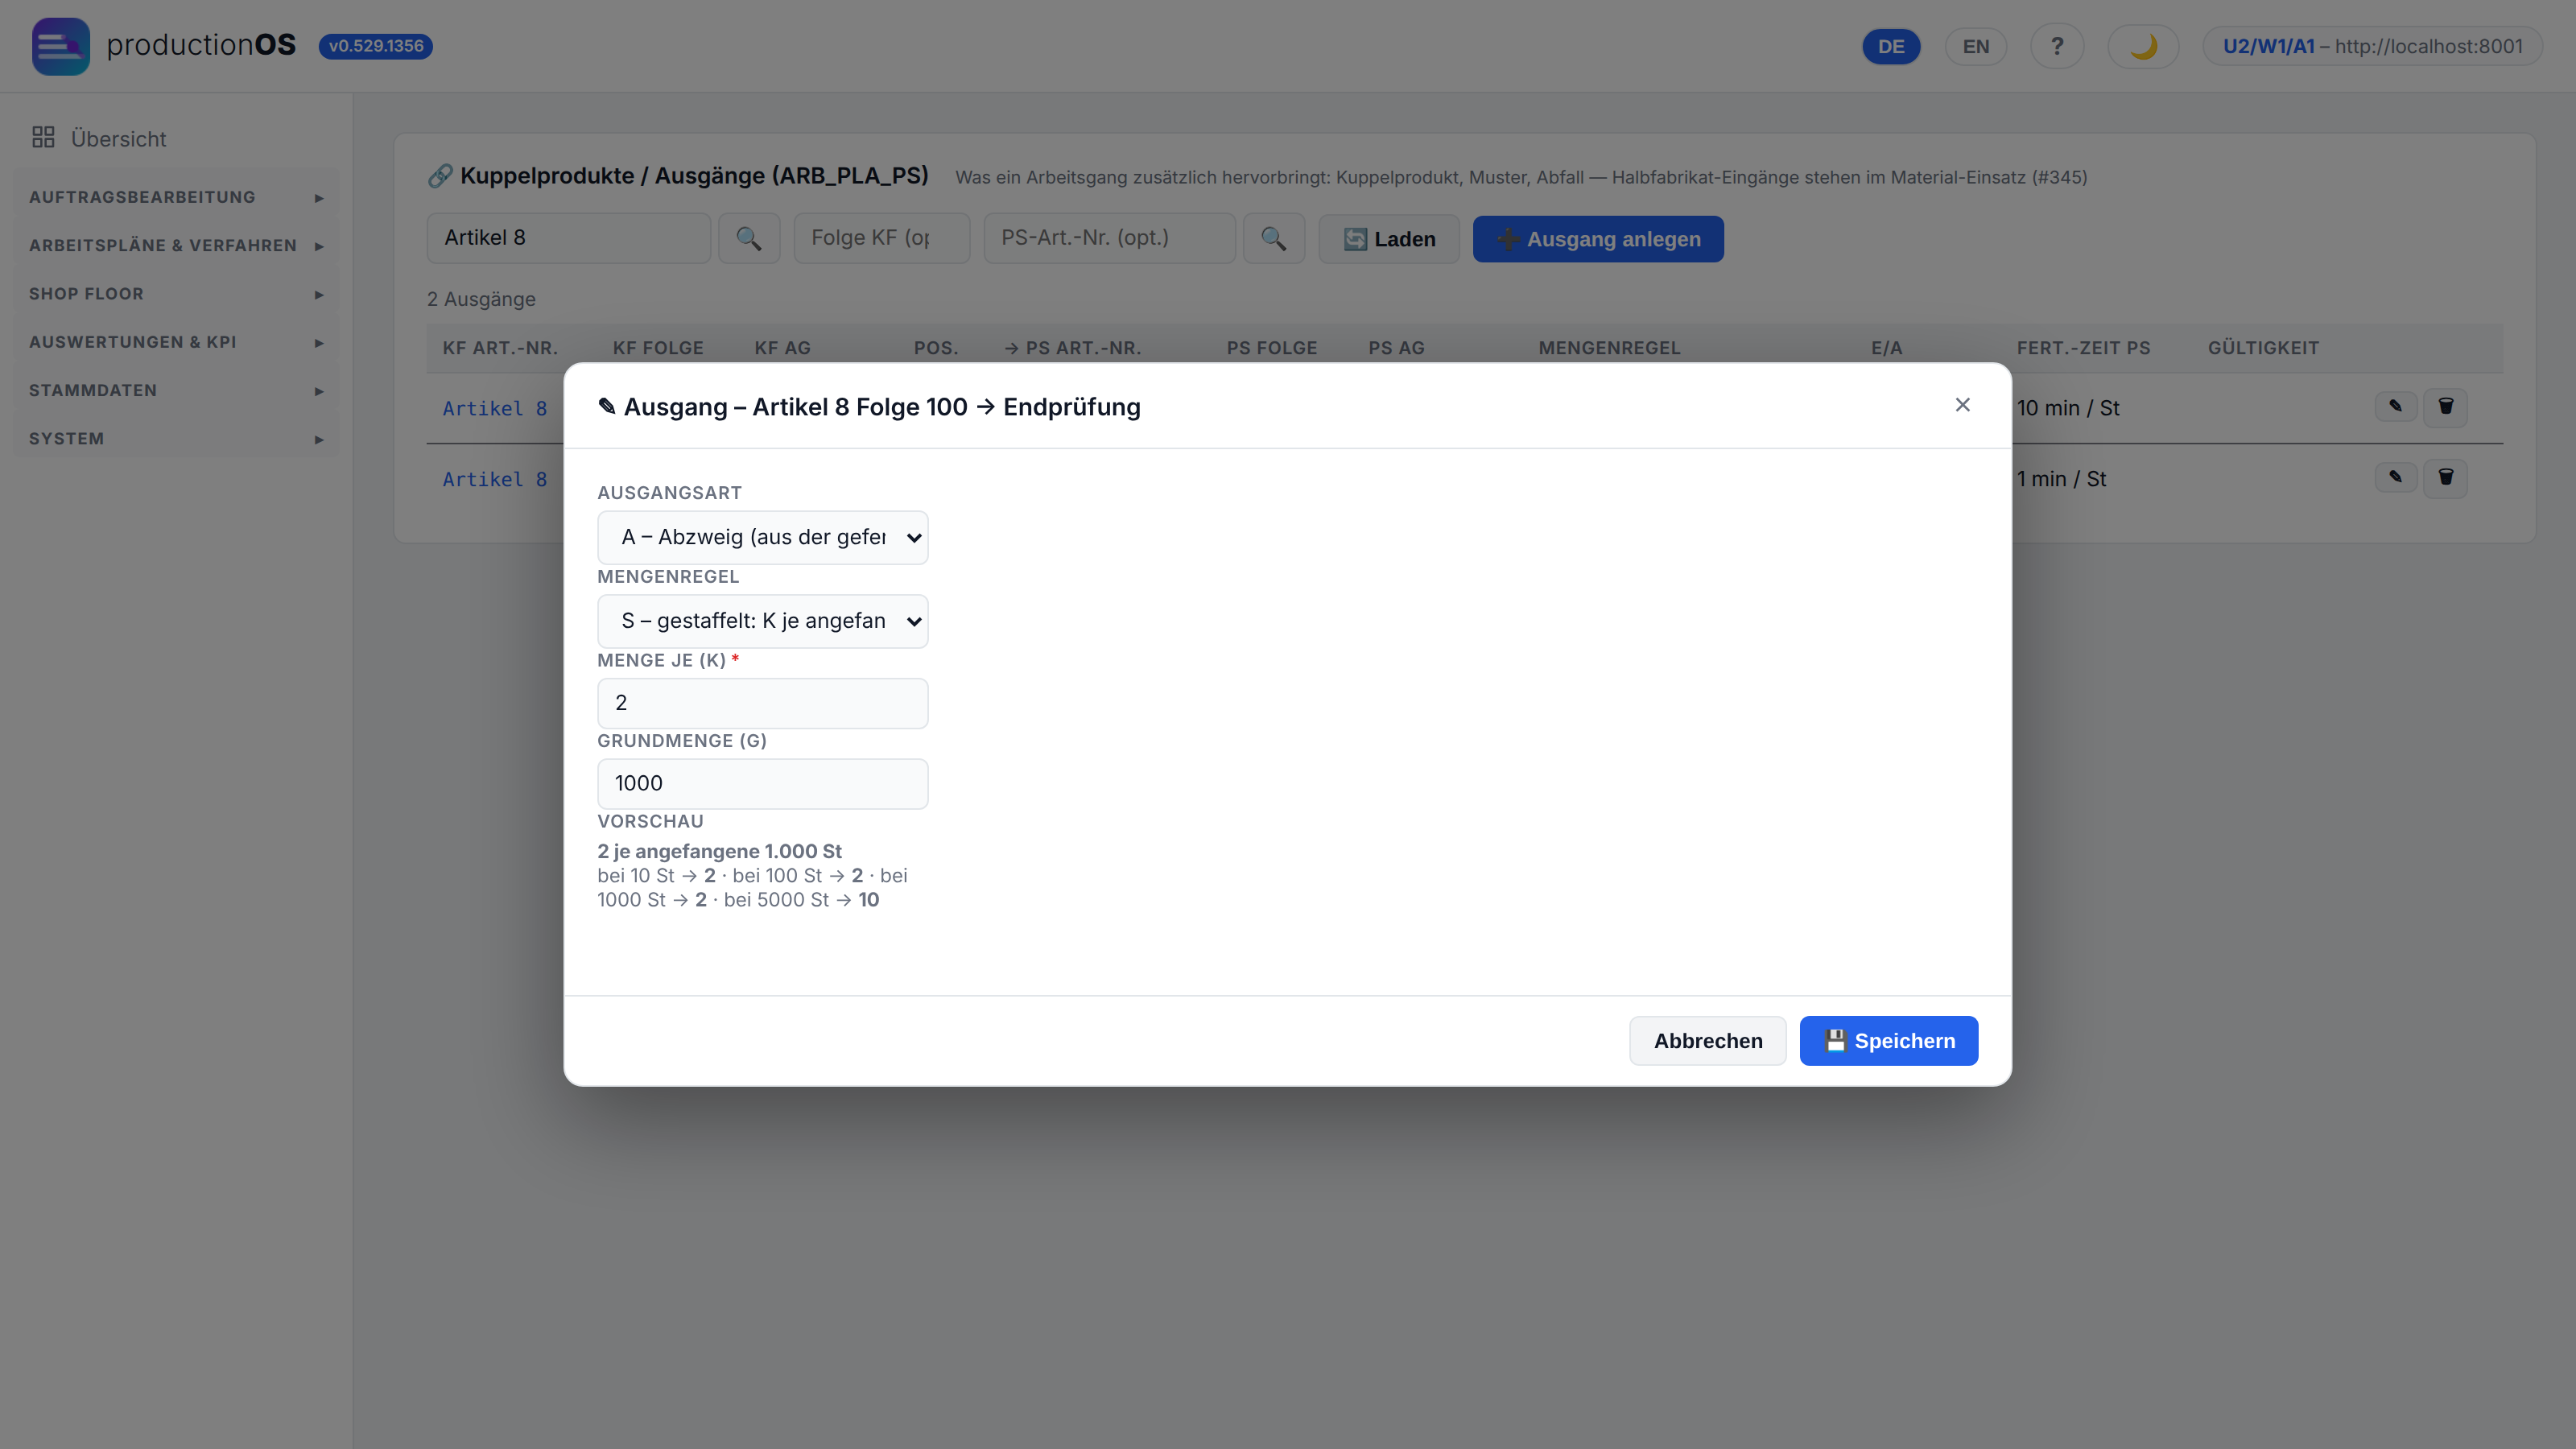
Task: Click Ausgang anlegen button
Action: (x=1597, y=239)
